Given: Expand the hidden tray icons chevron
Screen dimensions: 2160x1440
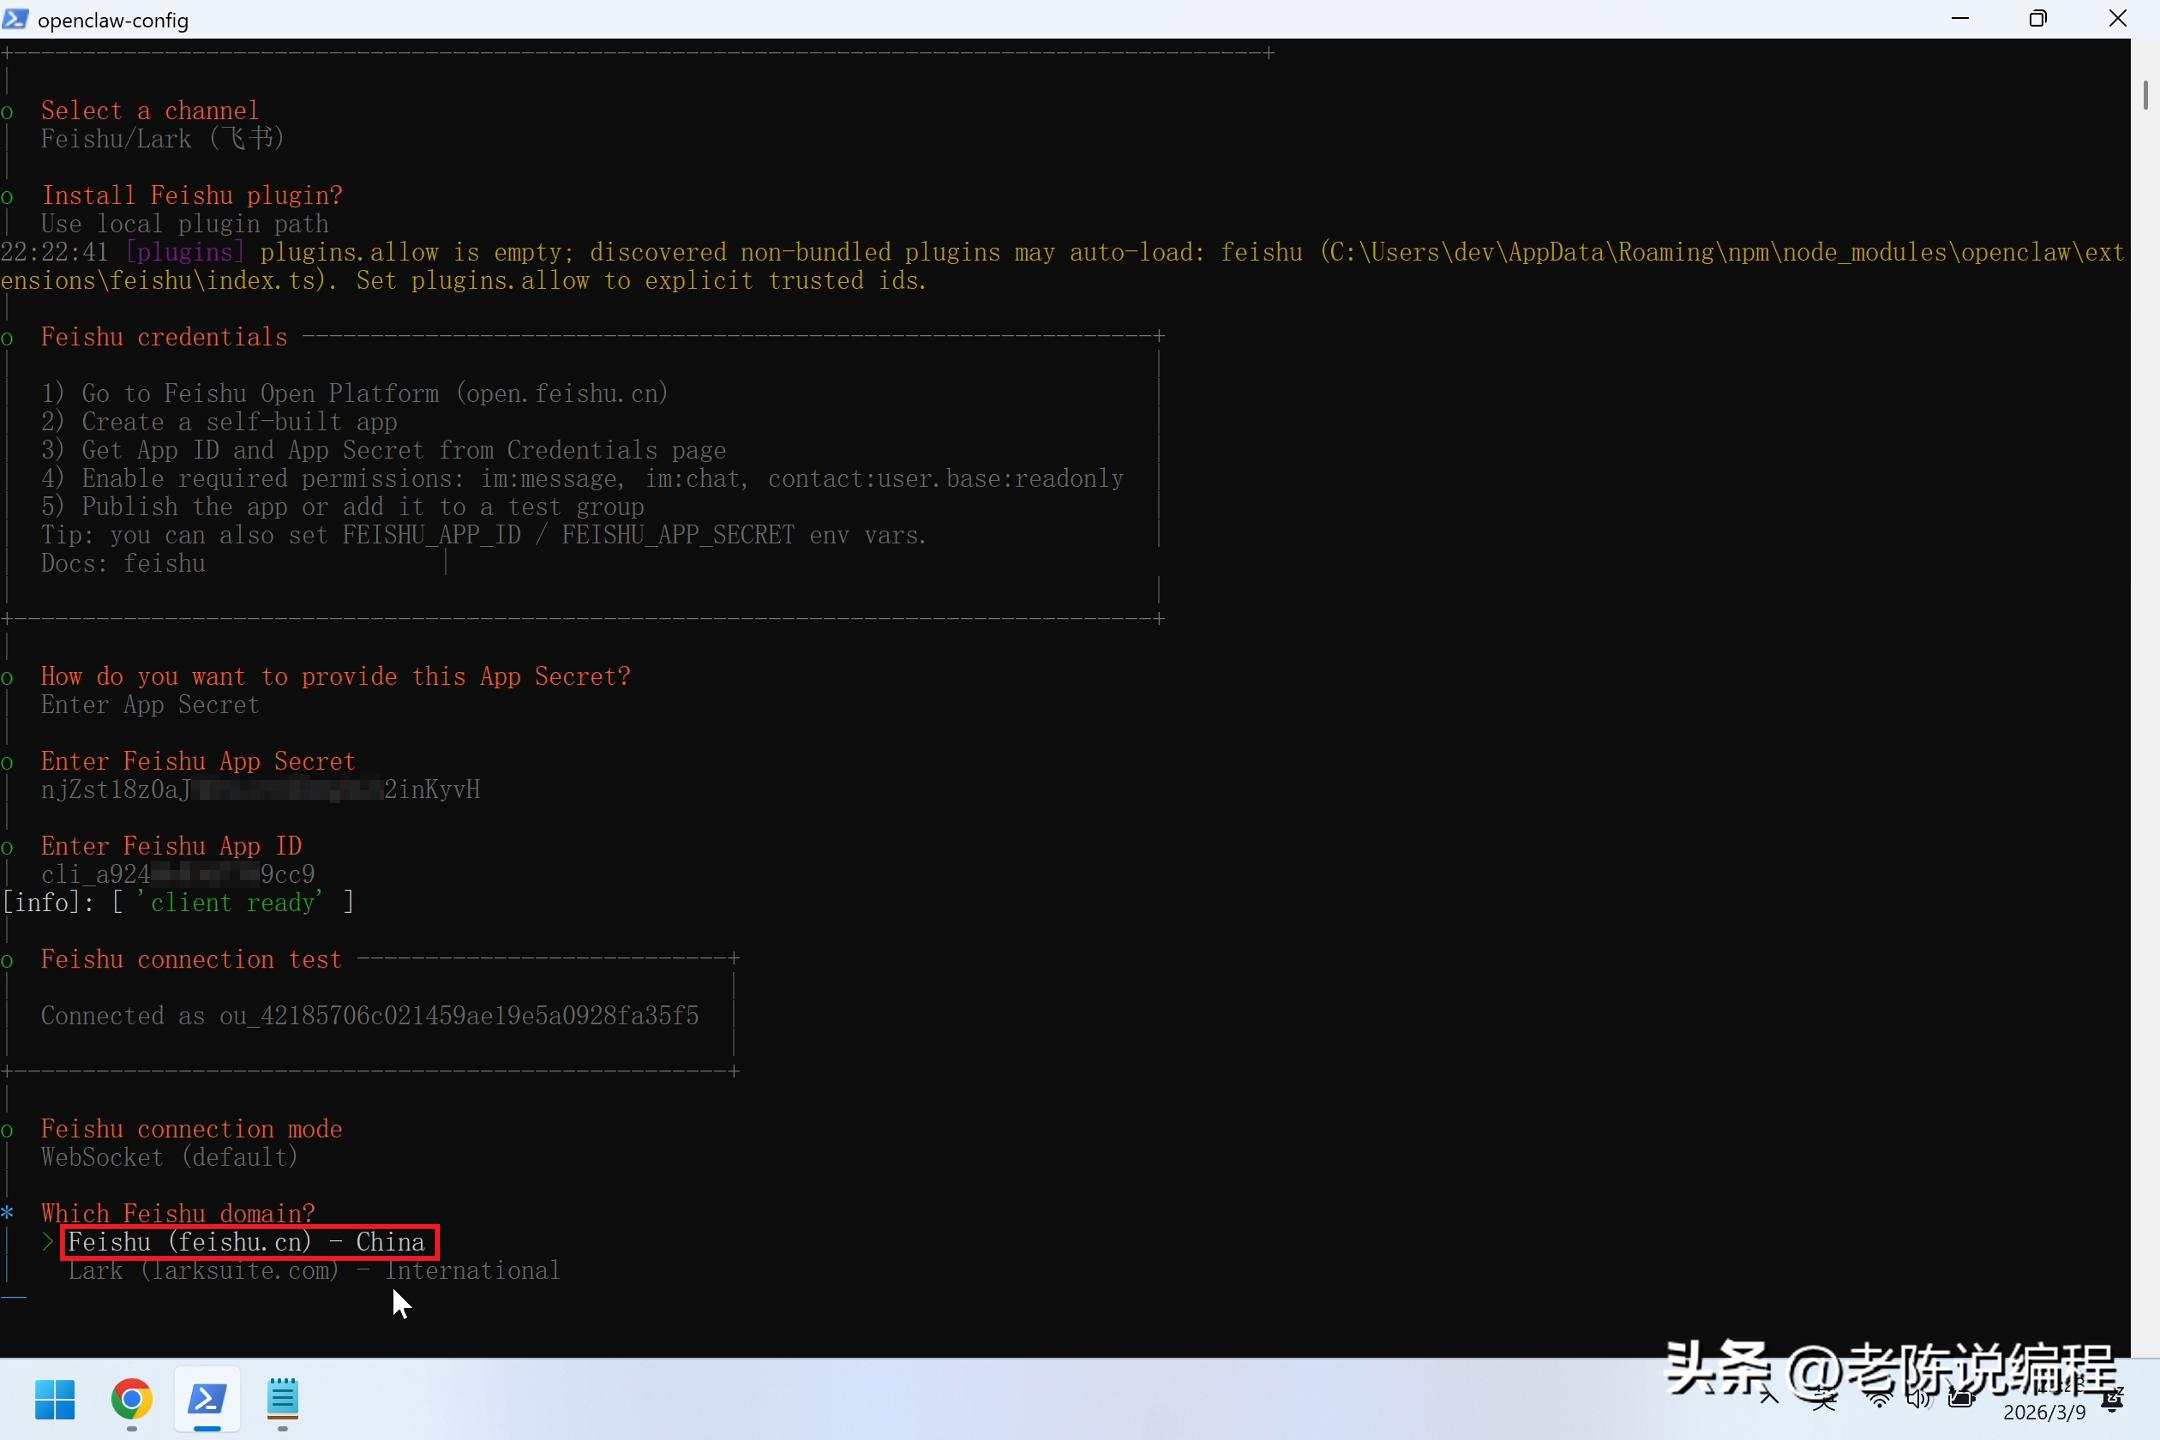Looking at the screenshot, I should tap(1769, 1398).
